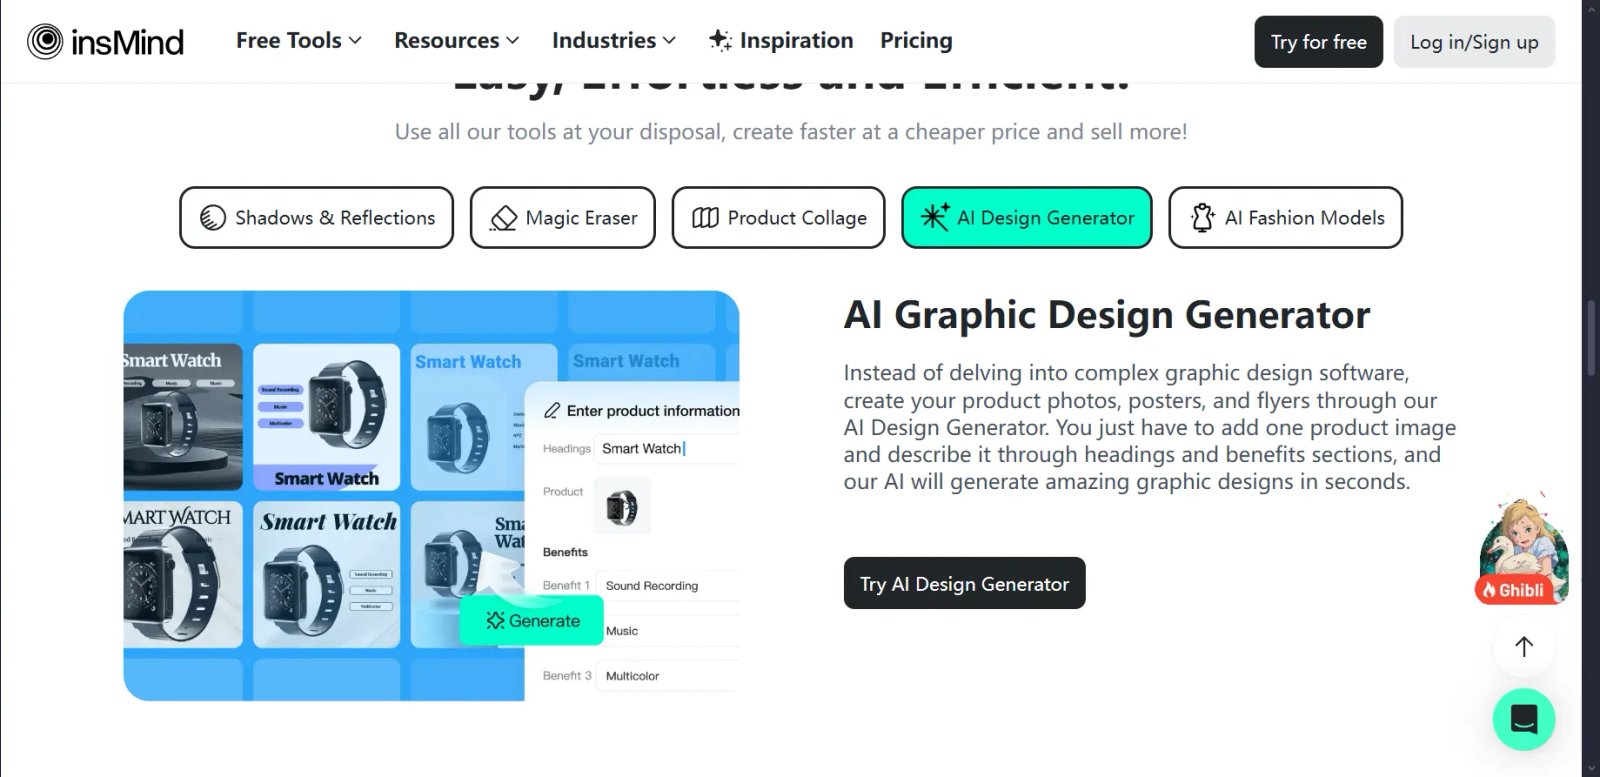This screenshot has width=1600, height=777.
Task: Open the Ghibli character promo icon
Action: 1523,552
